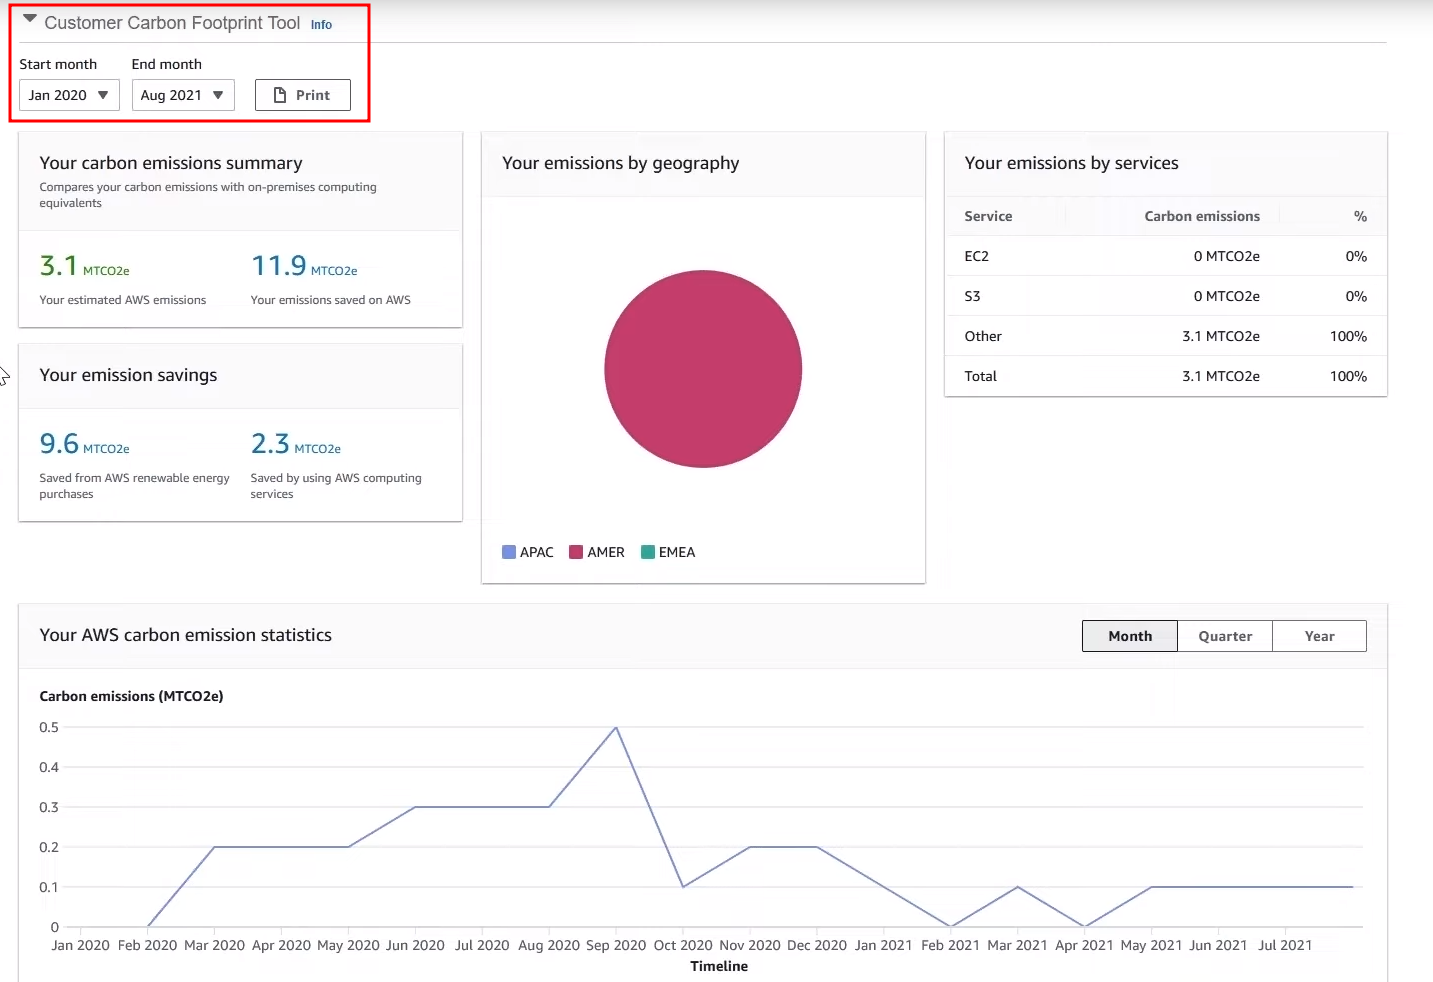The width and height of the screenshot is (1433, 982).
Task: Click the percent column header
Action: click(x=1360, y=216)
